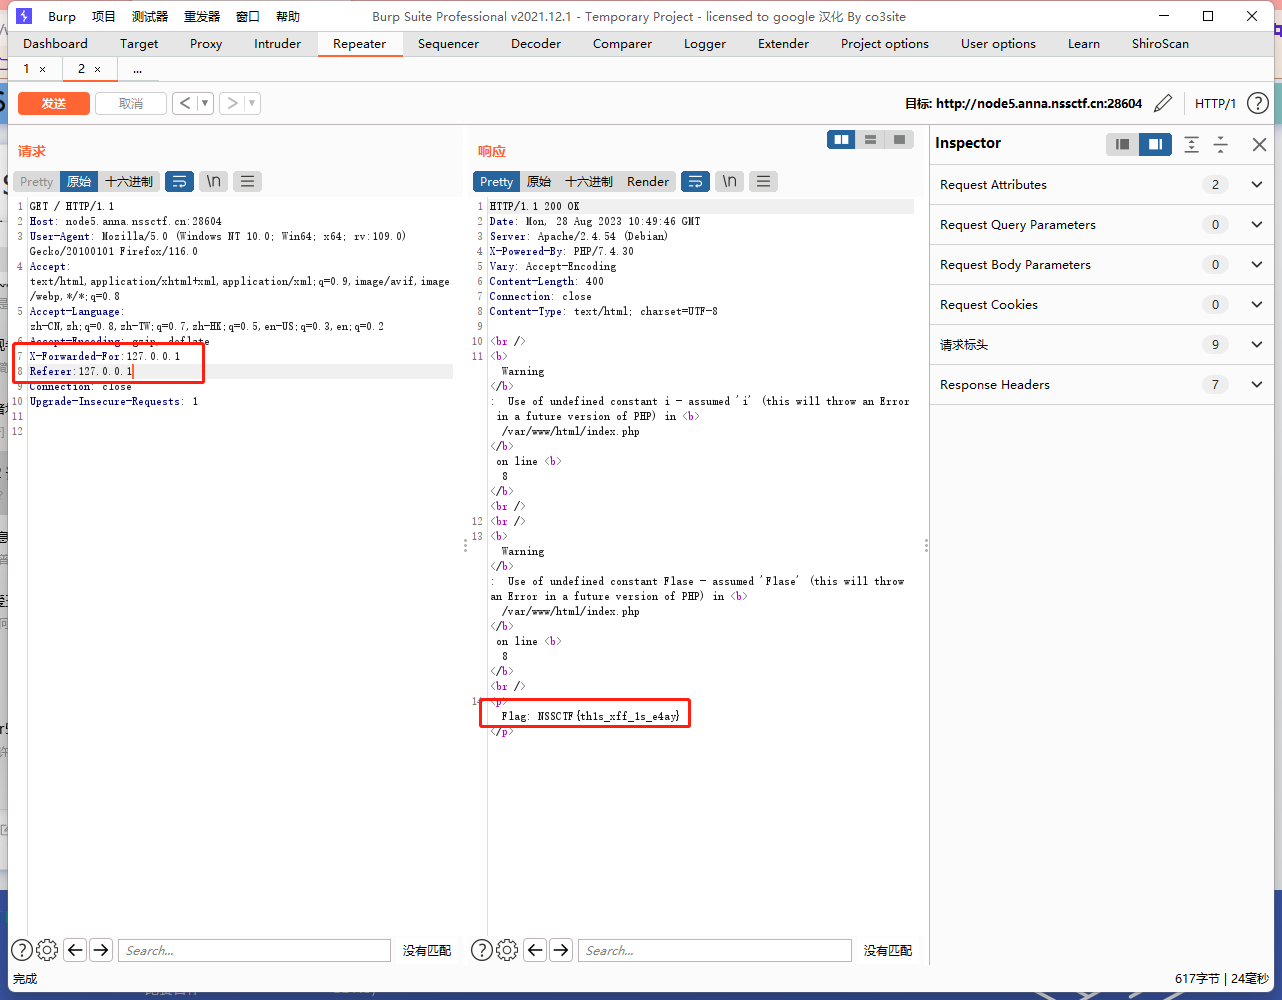Select side-by-side layout icon
The width and height of the screenshot is (1282, 1000).
tap(842, 140)
